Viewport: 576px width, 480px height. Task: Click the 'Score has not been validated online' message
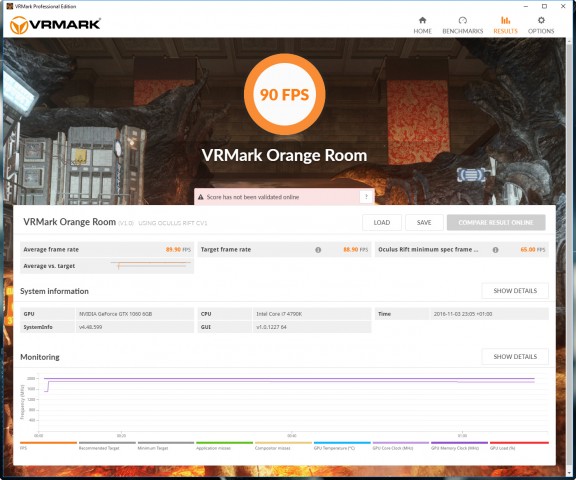253,197
